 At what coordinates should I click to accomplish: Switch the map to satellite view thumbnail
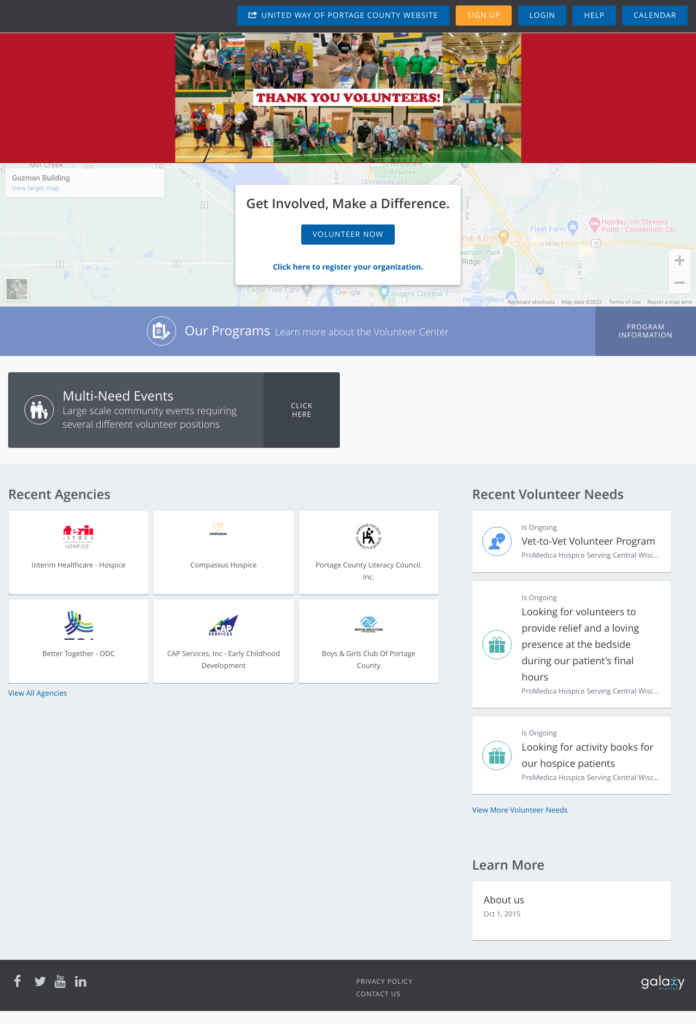(17, 289)
